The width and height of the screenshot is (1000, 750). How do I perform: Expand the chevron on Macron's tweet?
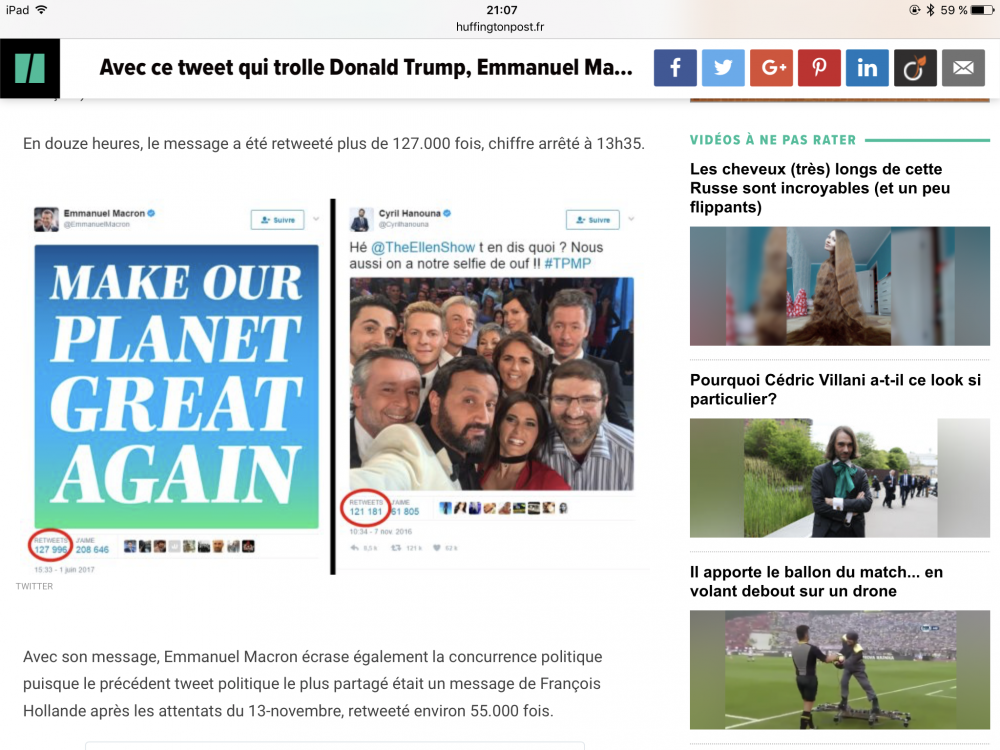click(316, 219)
